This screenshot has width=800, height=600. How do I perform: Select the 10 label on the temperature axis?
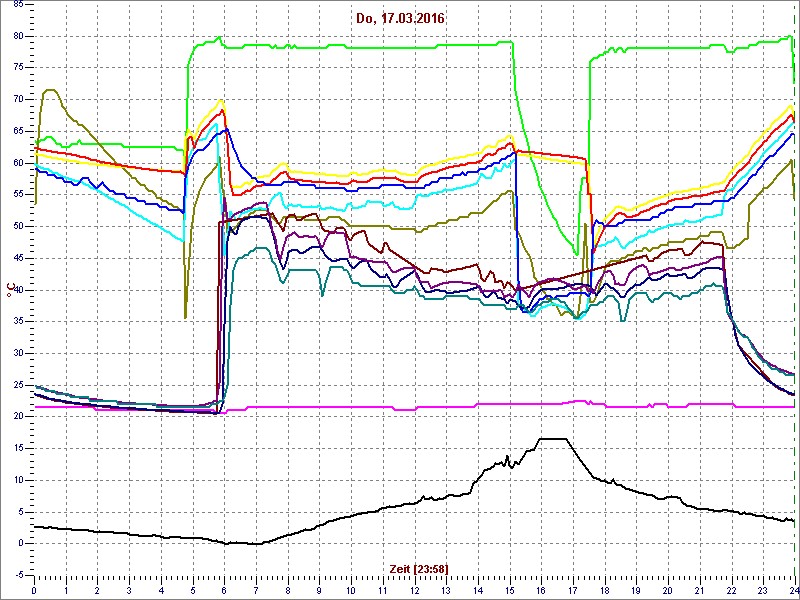pos(17,480)
